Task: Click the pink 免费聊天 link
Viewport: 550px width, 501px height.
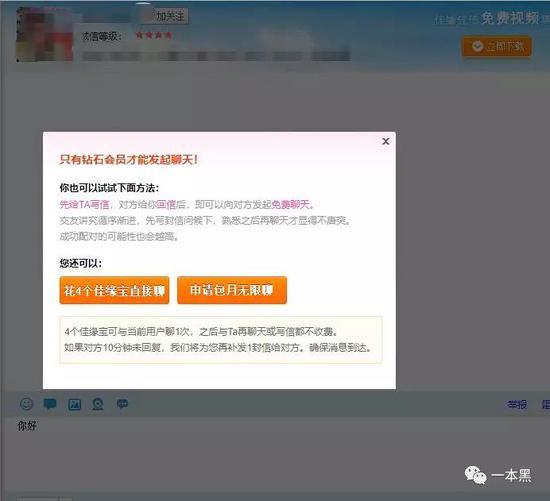Action: (x=291, y=205)
